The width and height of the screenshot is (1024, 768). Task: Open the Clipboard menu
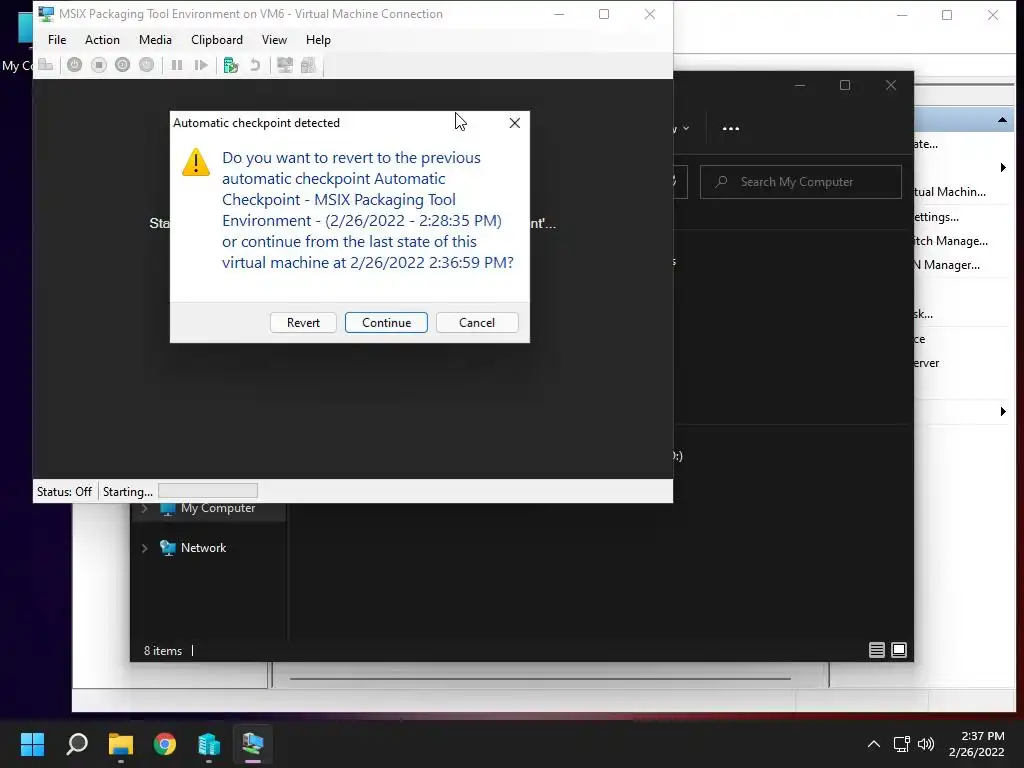[217, 40]
